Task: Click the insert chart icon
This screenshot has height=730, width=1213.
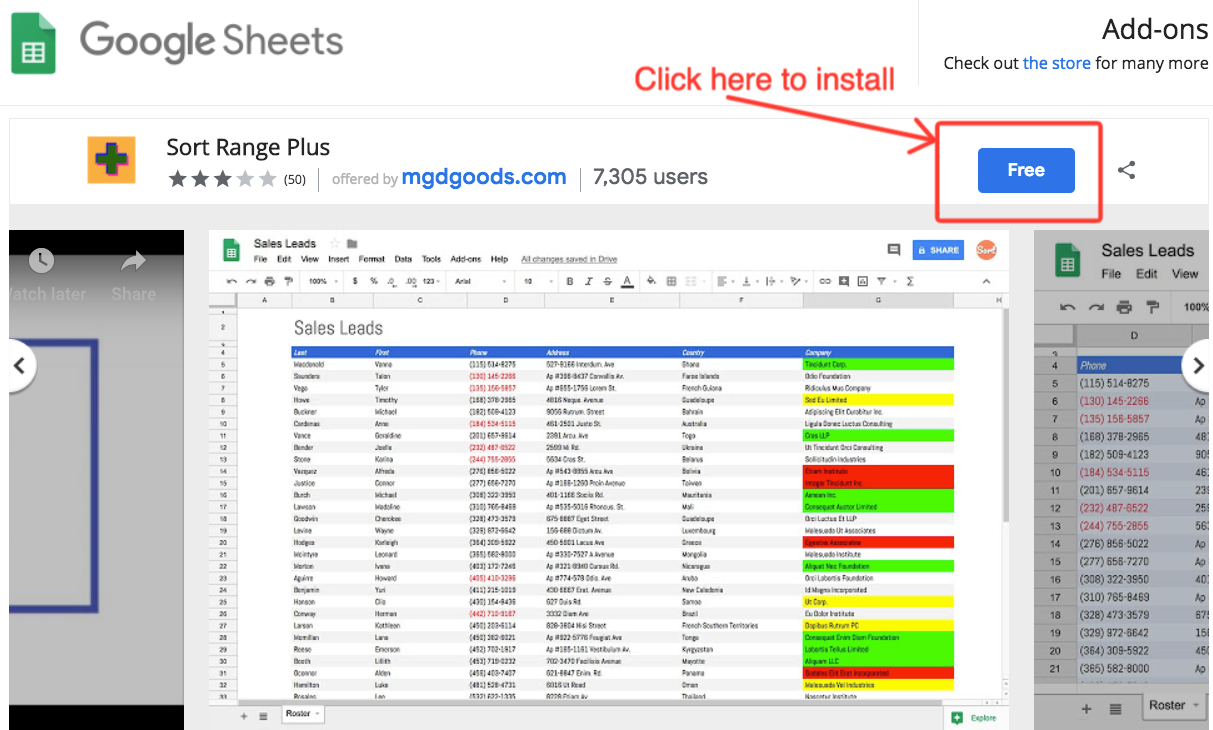Action: pyautogui.click(x=863, y=281)
